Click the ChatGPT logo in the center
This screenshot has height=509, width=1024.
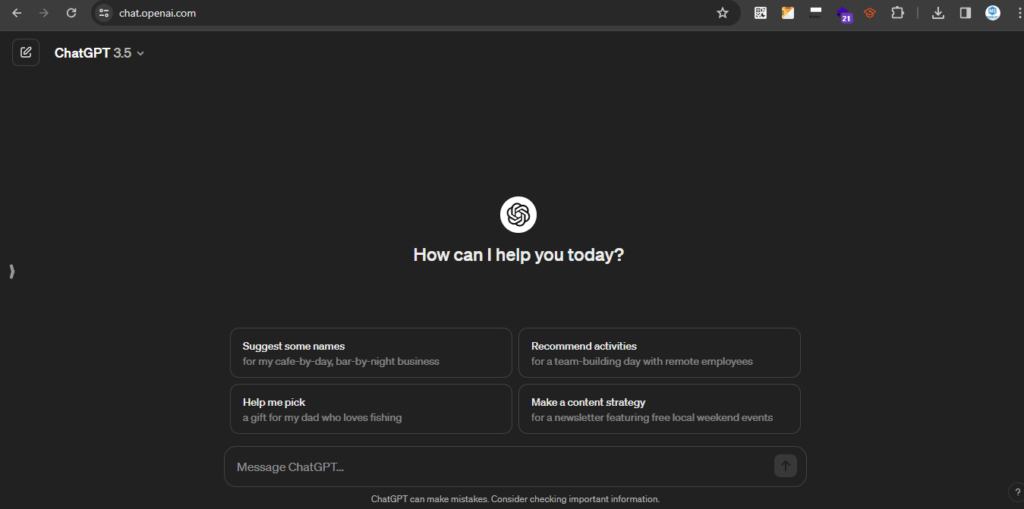pos(518,214)
